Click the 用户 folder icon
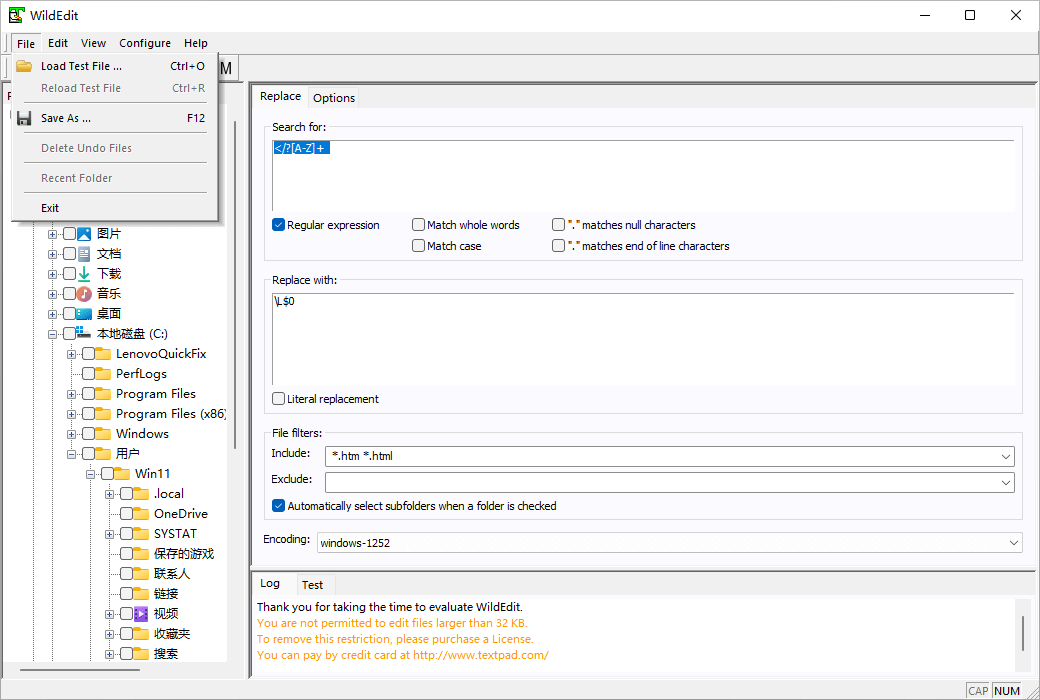 (103, 453)
